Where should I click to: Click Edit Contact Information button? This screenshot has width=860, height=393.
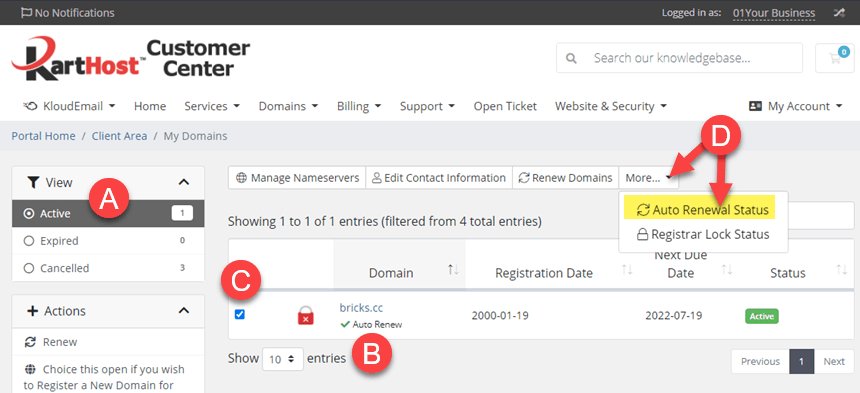(x=439, y=178)
